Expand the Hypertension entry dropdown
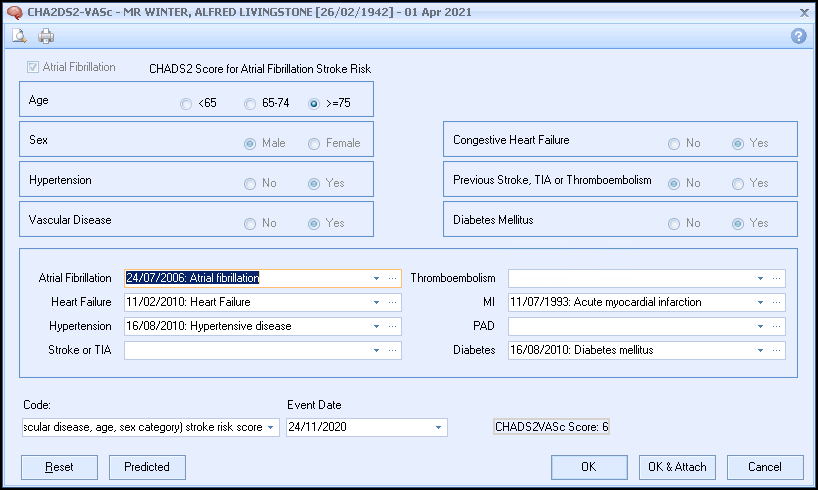This screenshot has width=818, height=490. click(x=376, y=326)
